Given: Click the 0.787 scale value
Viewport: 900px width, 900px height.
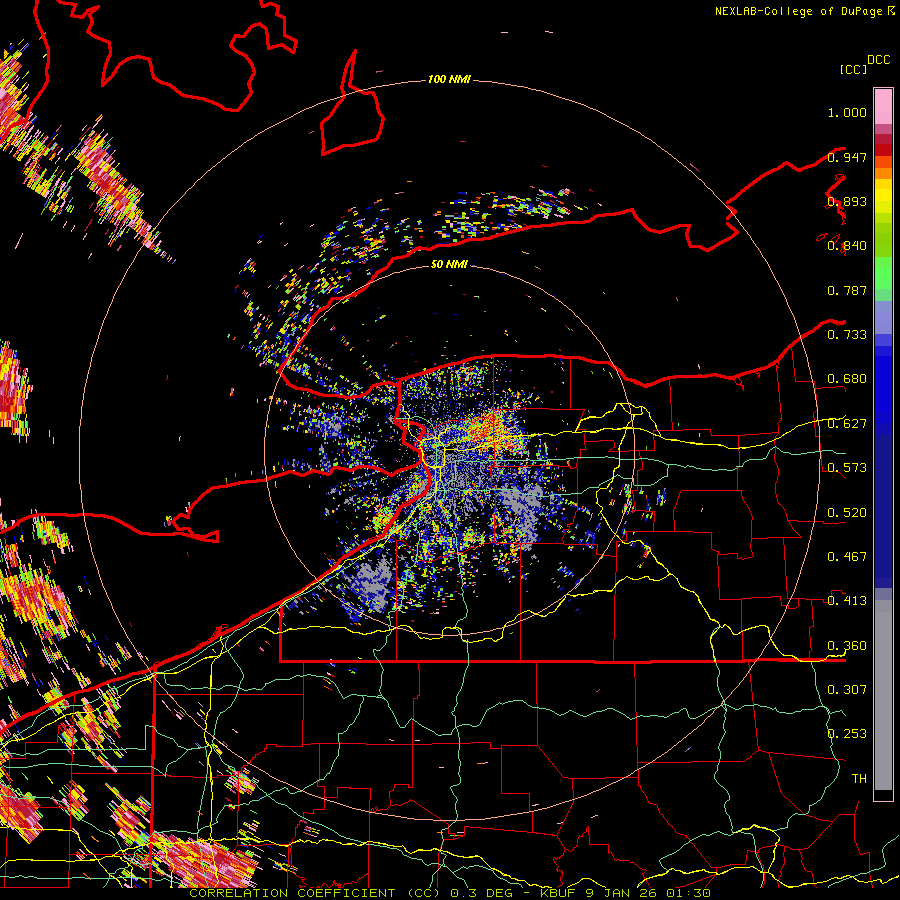Looking at the screenshot, I should [x=847, y=290].
